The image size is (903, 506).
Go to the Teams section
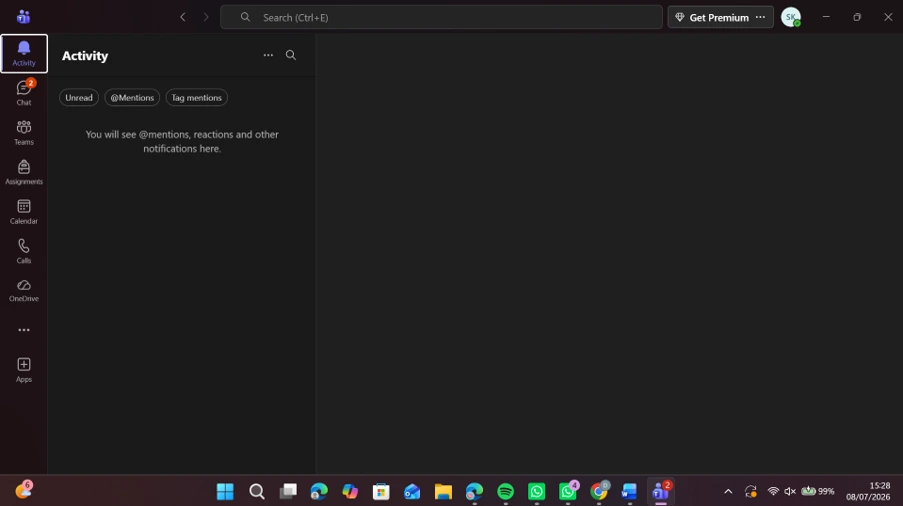coord(24,132)
